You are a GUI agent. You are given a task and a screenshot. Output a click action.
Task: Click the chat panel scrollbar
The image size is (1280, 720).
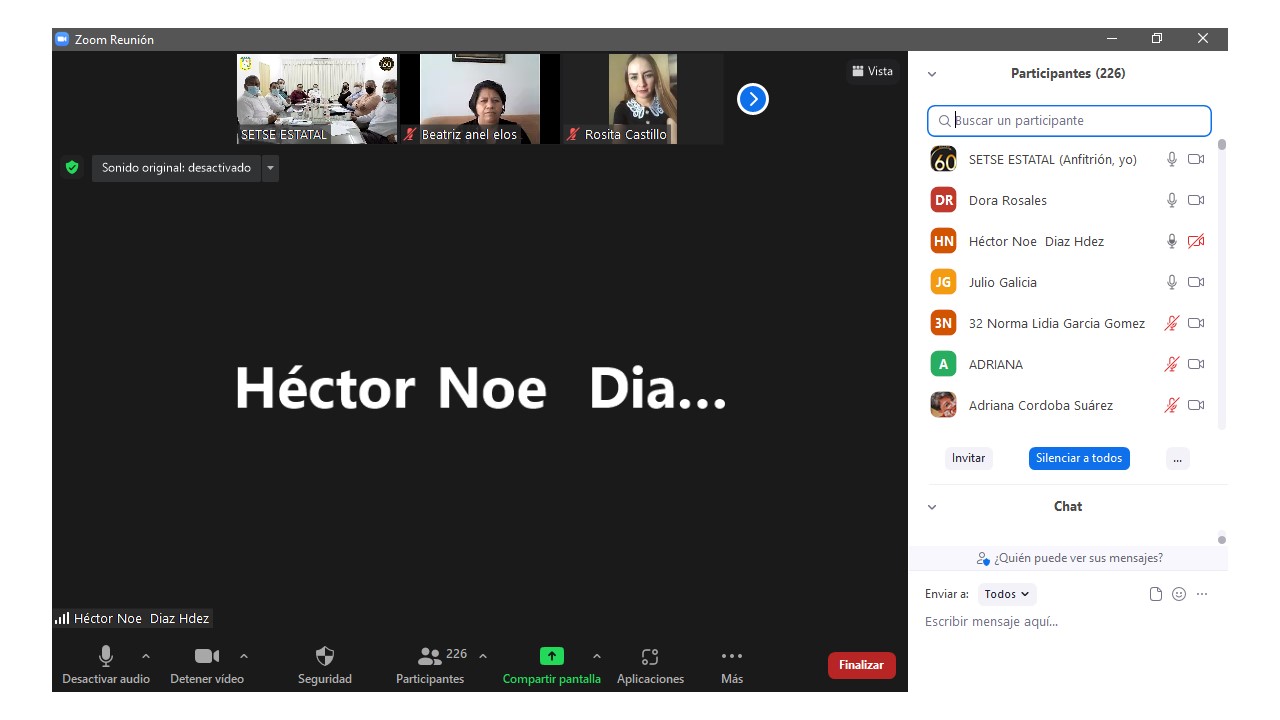coord(1222,540)
